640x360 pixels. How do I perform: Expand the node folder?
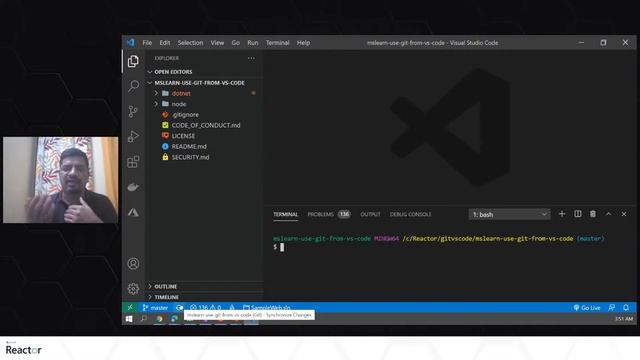(204, 104)
